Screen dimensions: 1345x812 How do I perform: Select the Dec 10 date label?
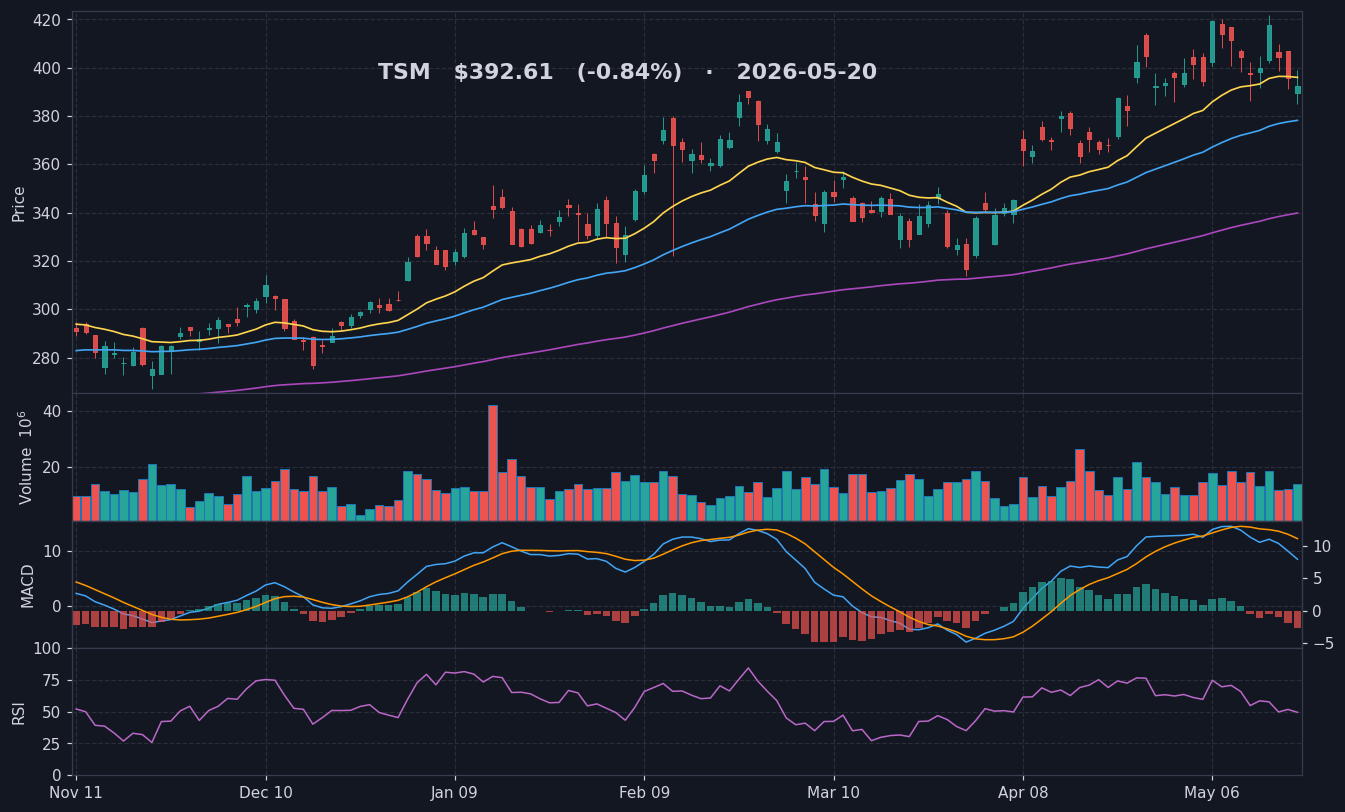(266, 793)
